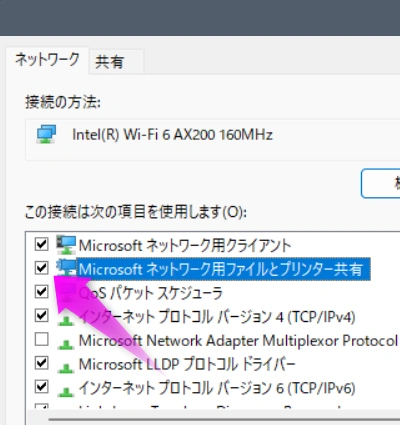This screenshot has width=400, height=425.
Task: Select インターネット プロトコル バージョン 4 list item
Action: click(217, 317)
